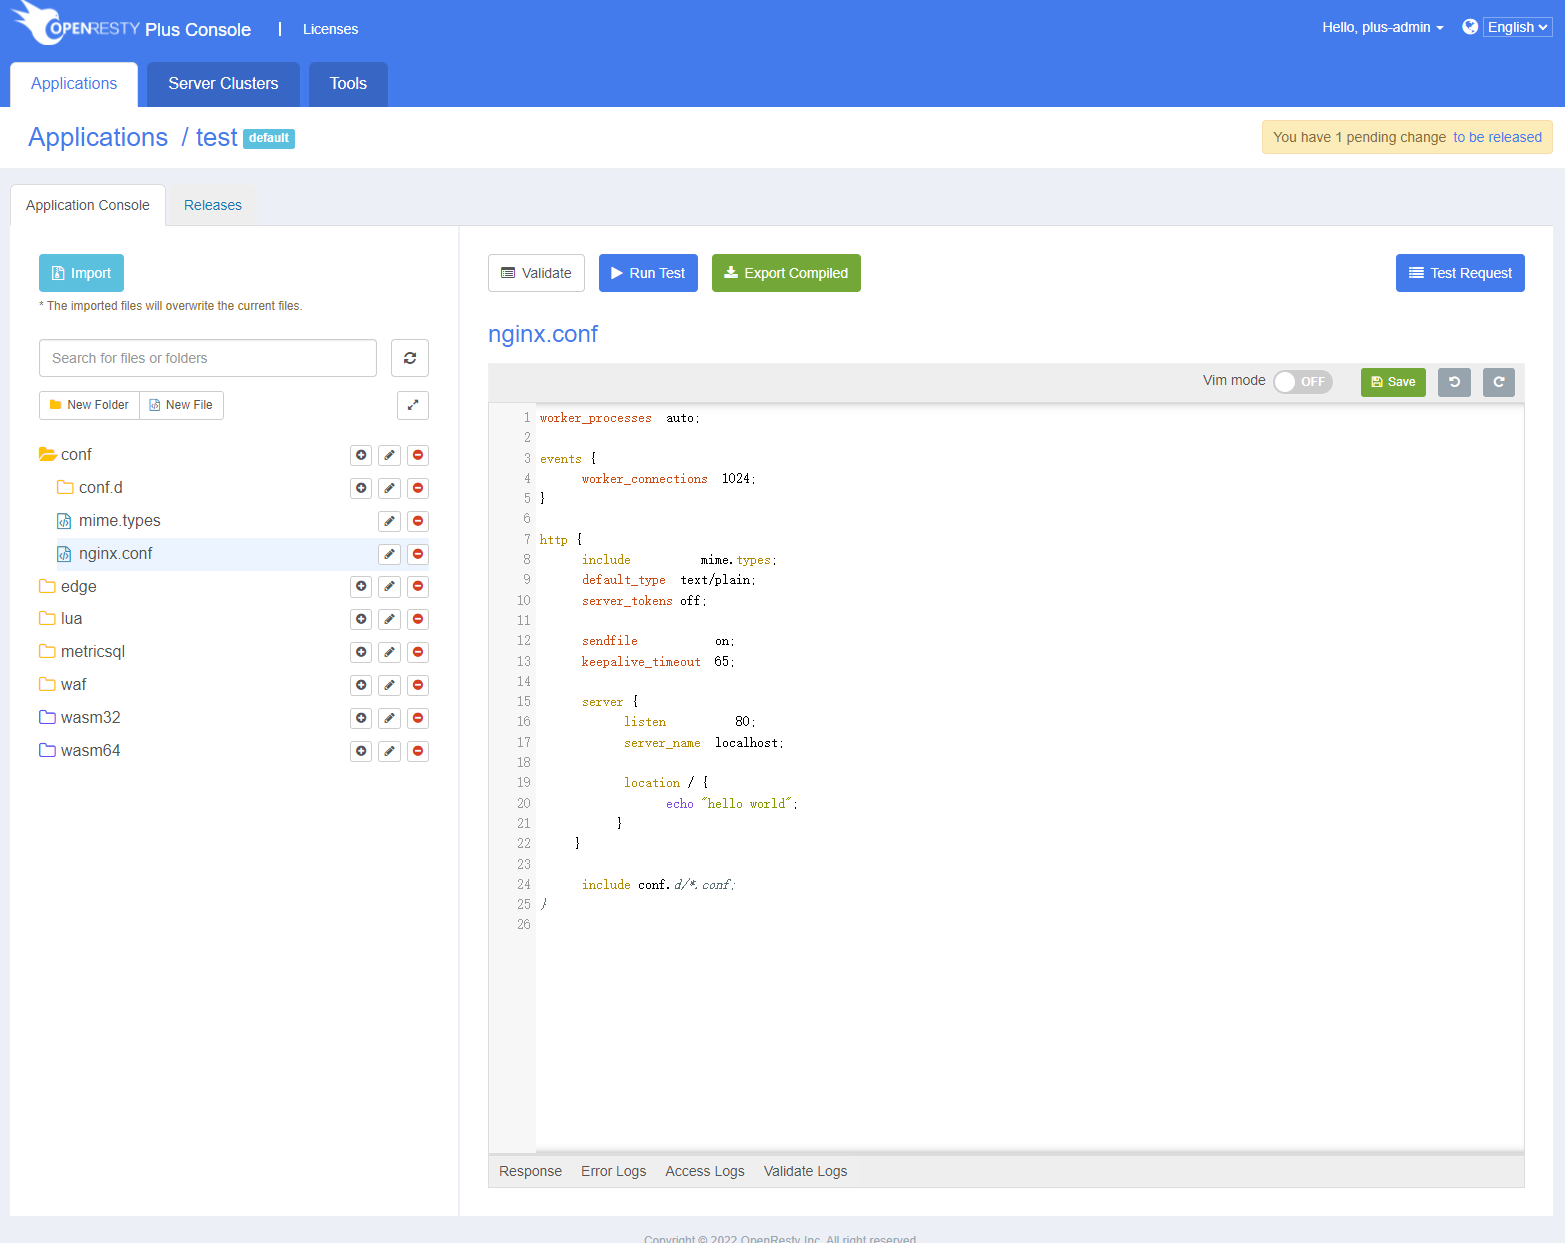Select the Application Console tab
1565x1243 pixels.
pyautogui.click(x=88, y=205)
